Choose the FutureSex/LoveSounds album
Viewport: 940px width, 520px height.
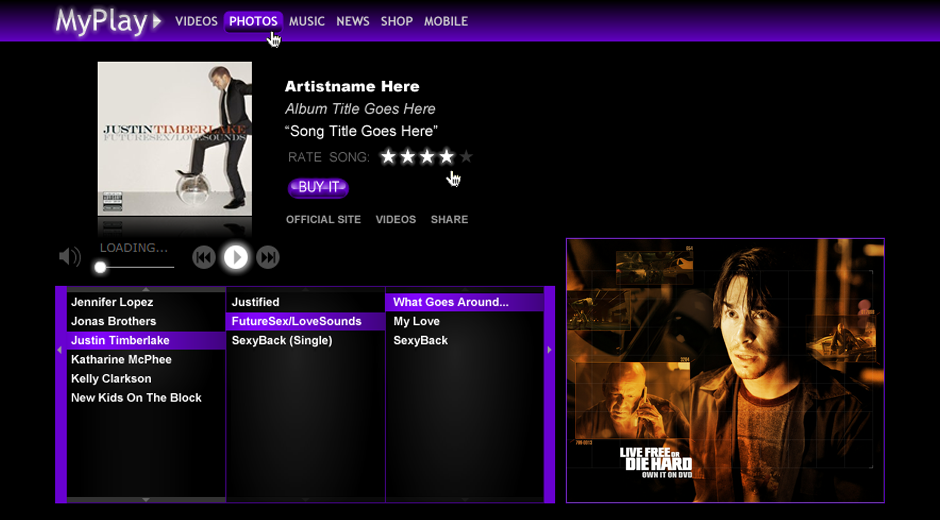(306, 321)
